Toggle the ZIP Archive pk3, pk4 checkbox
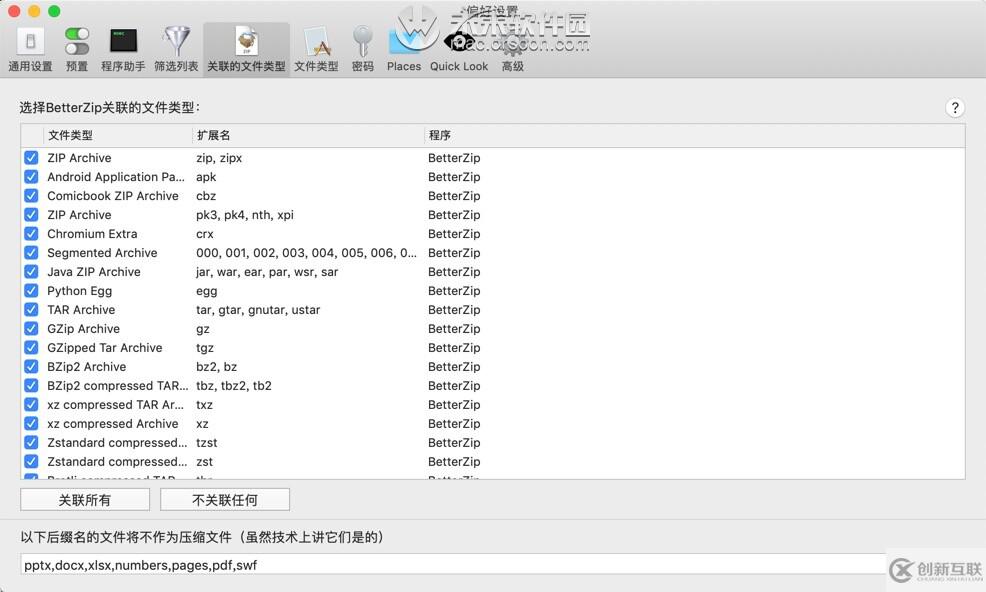986x592 pixels. pyautogui.click(x=31, y=215)
